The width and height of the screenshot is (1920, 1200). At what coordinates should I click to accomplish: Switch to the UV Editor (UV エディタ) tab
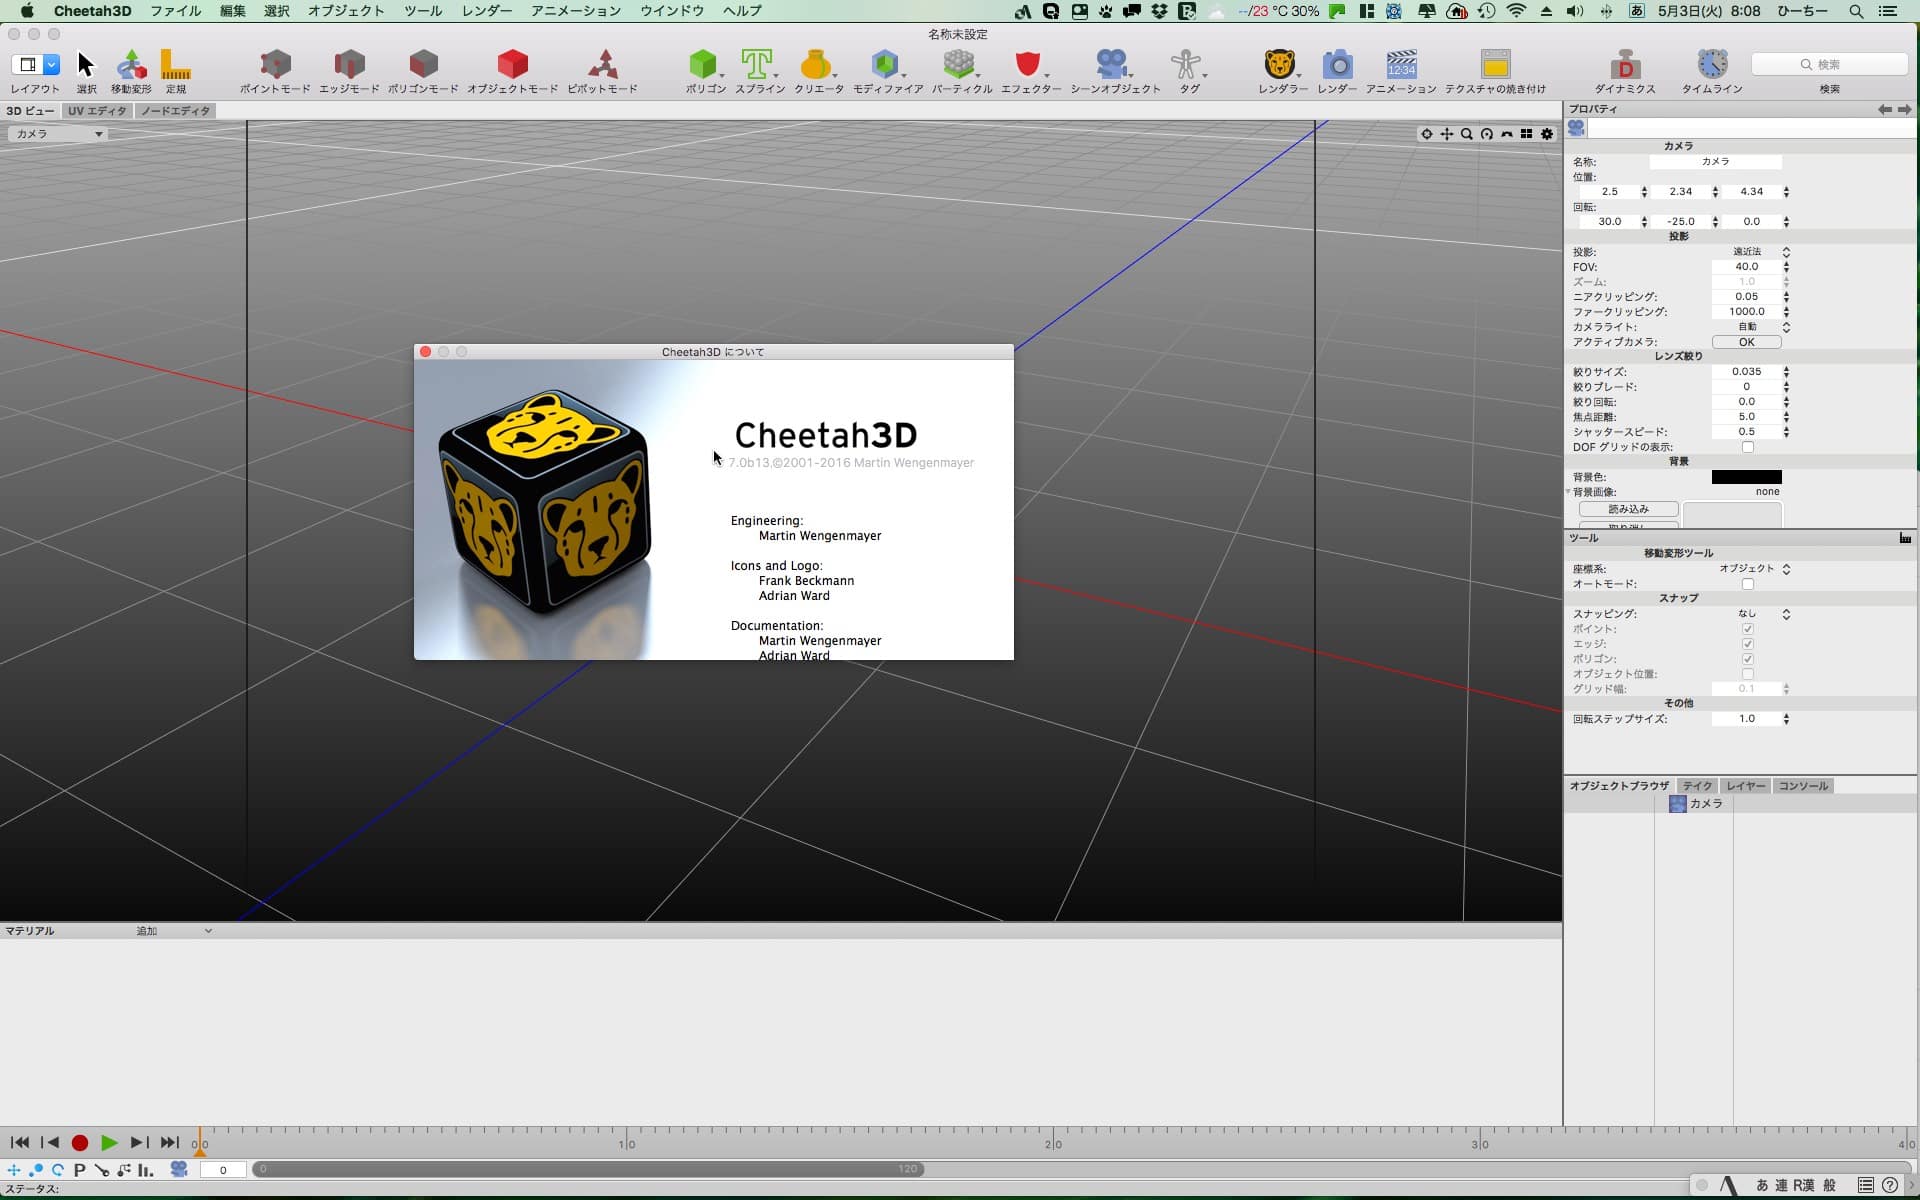(x=97, y=111)
